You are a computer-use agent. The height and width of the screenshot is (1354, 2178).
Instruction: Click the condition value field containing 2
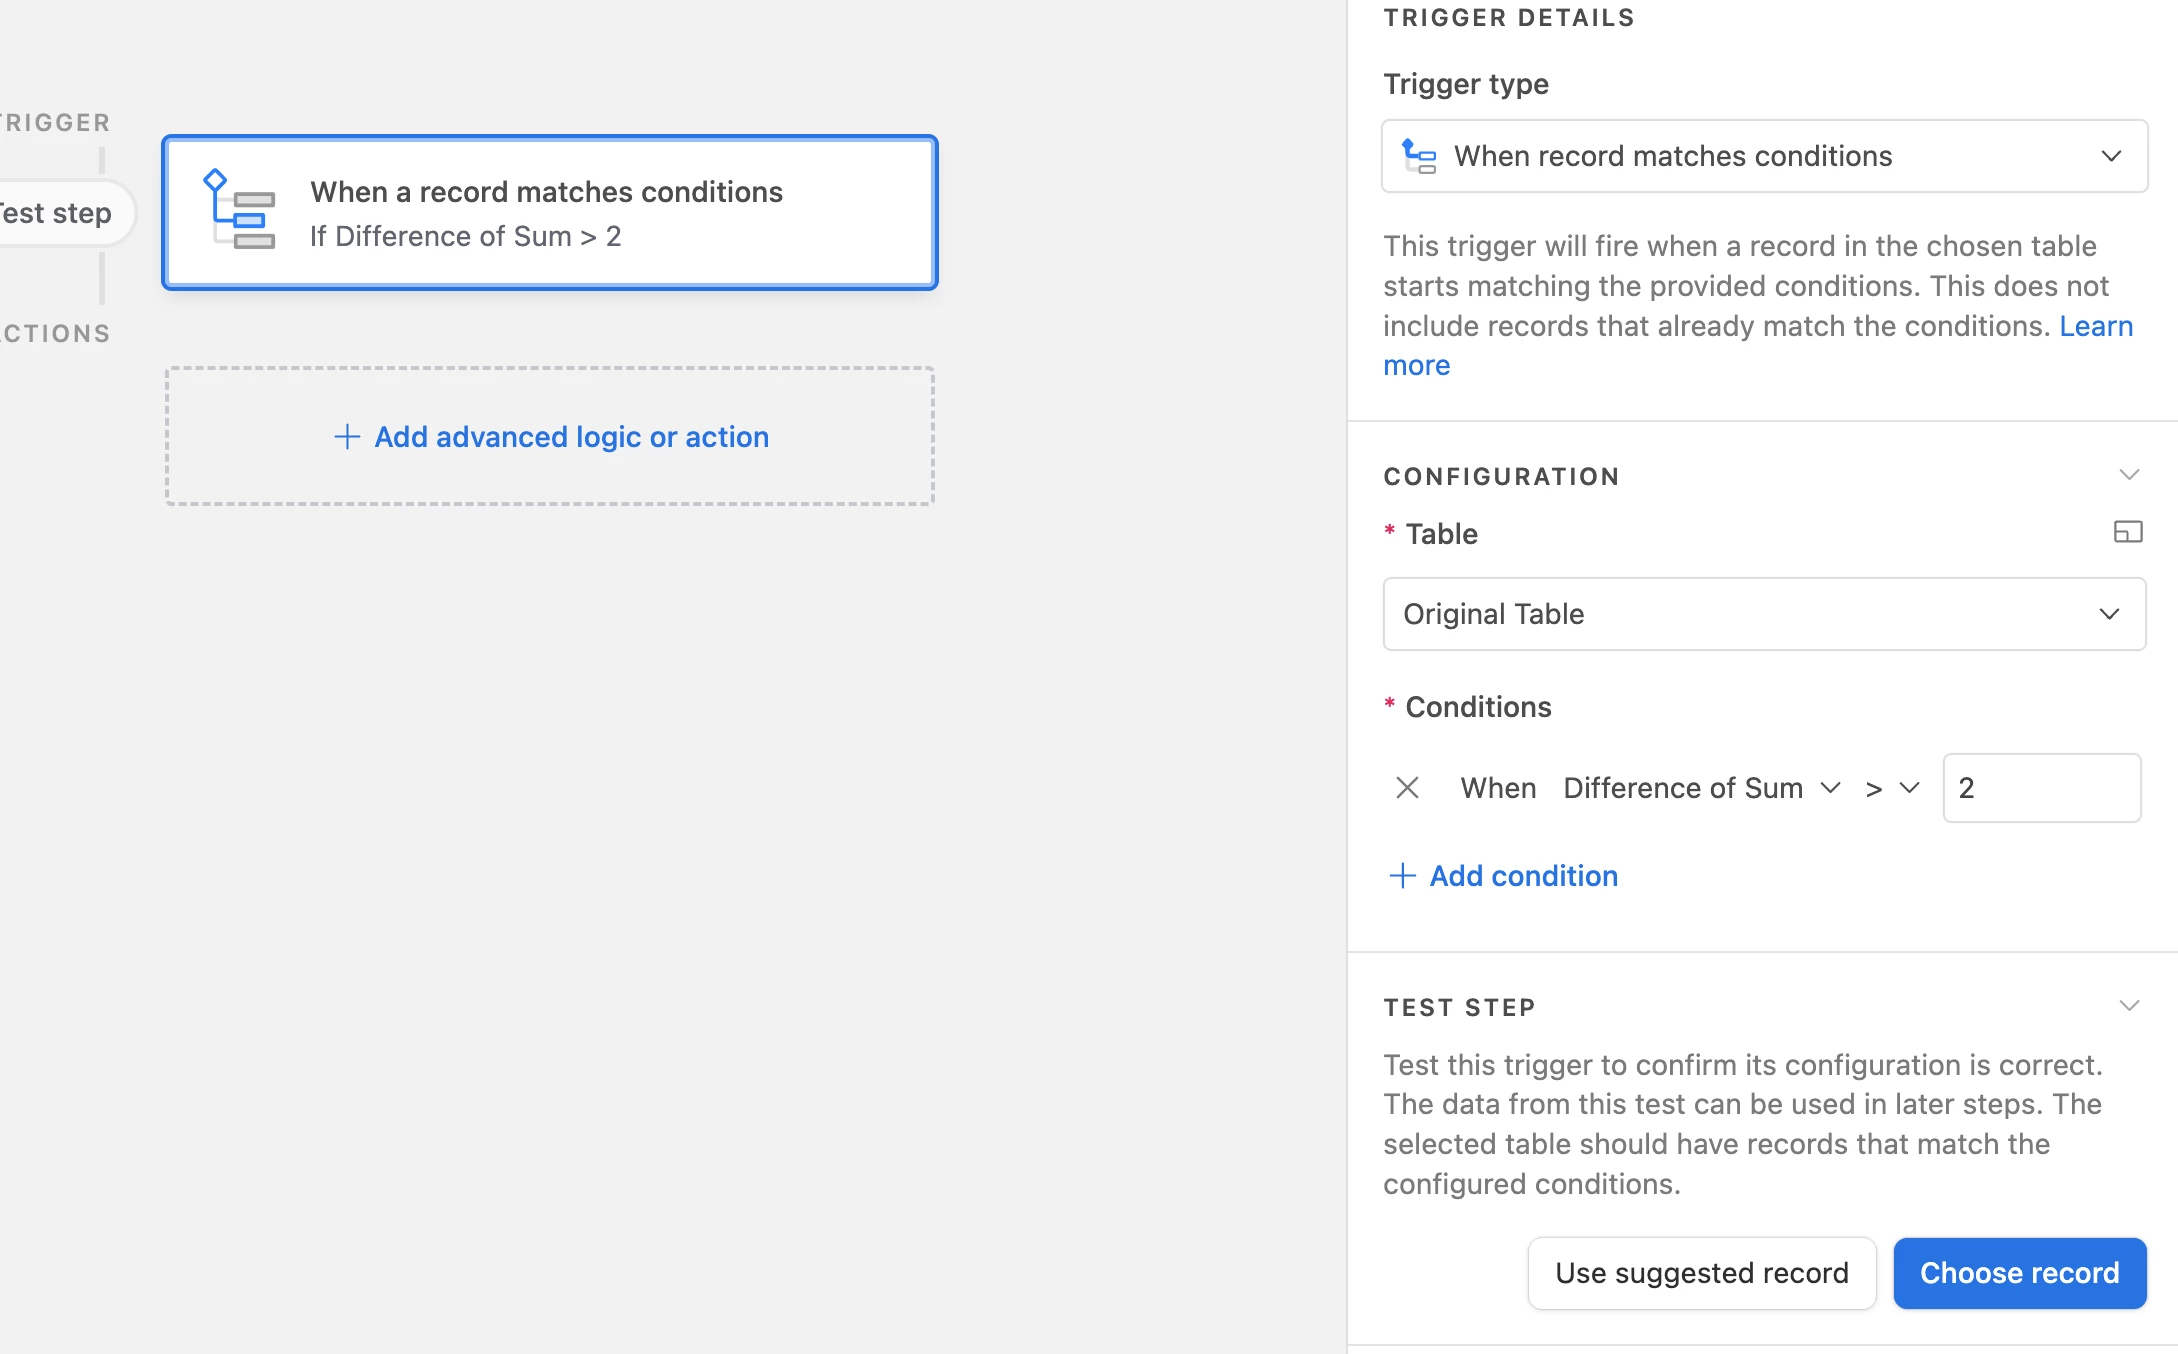point(2041,788)
